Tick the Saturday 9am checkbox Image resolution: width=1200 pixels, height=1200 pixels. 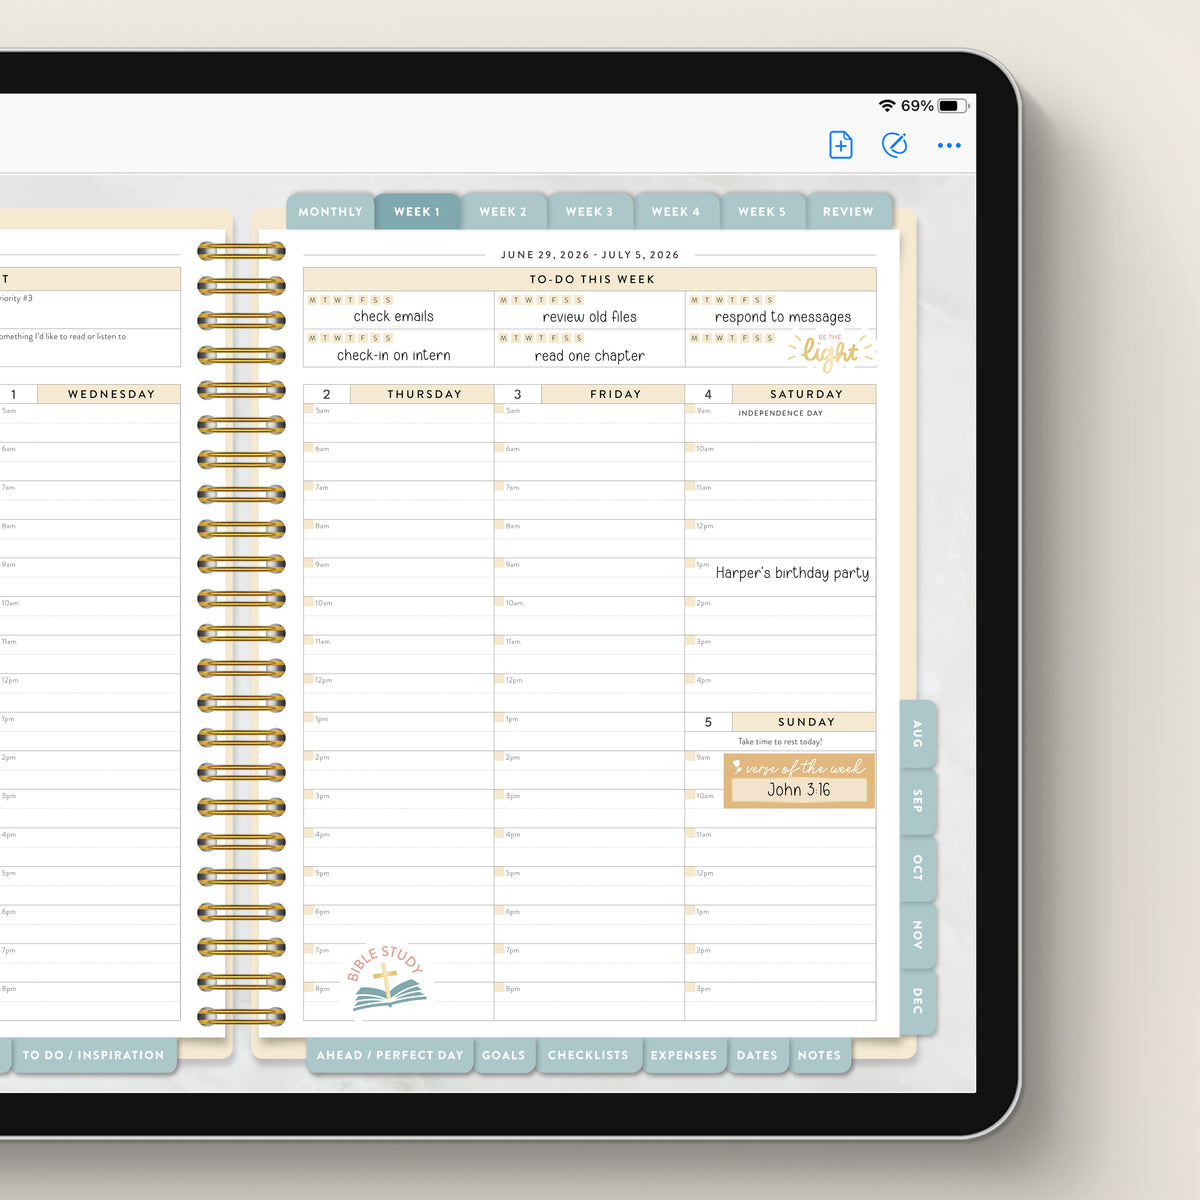point(690,409)
